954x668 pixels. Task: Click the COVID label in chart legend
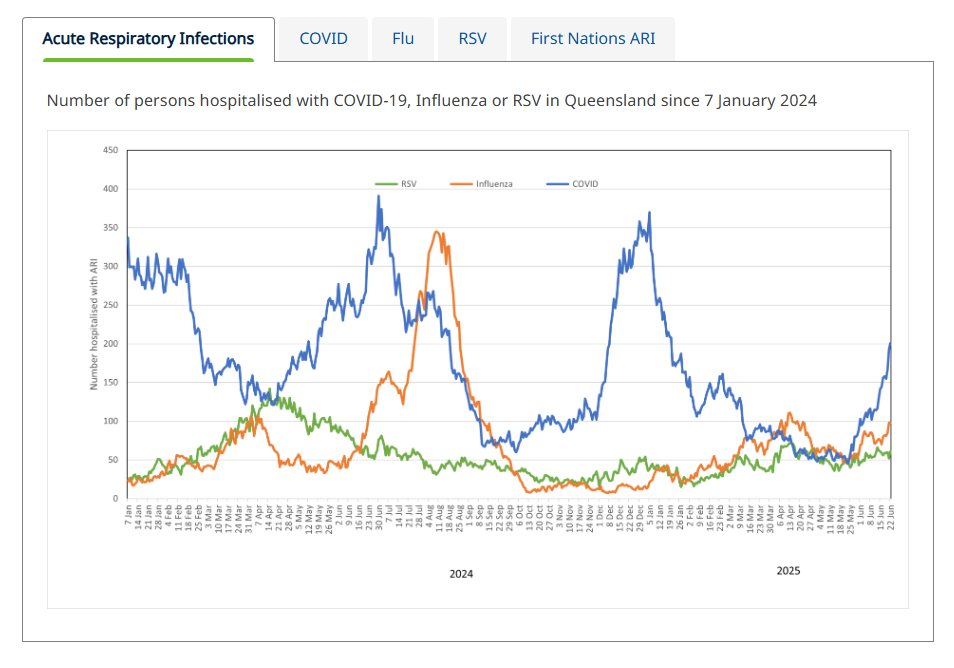tap(585, 184)
